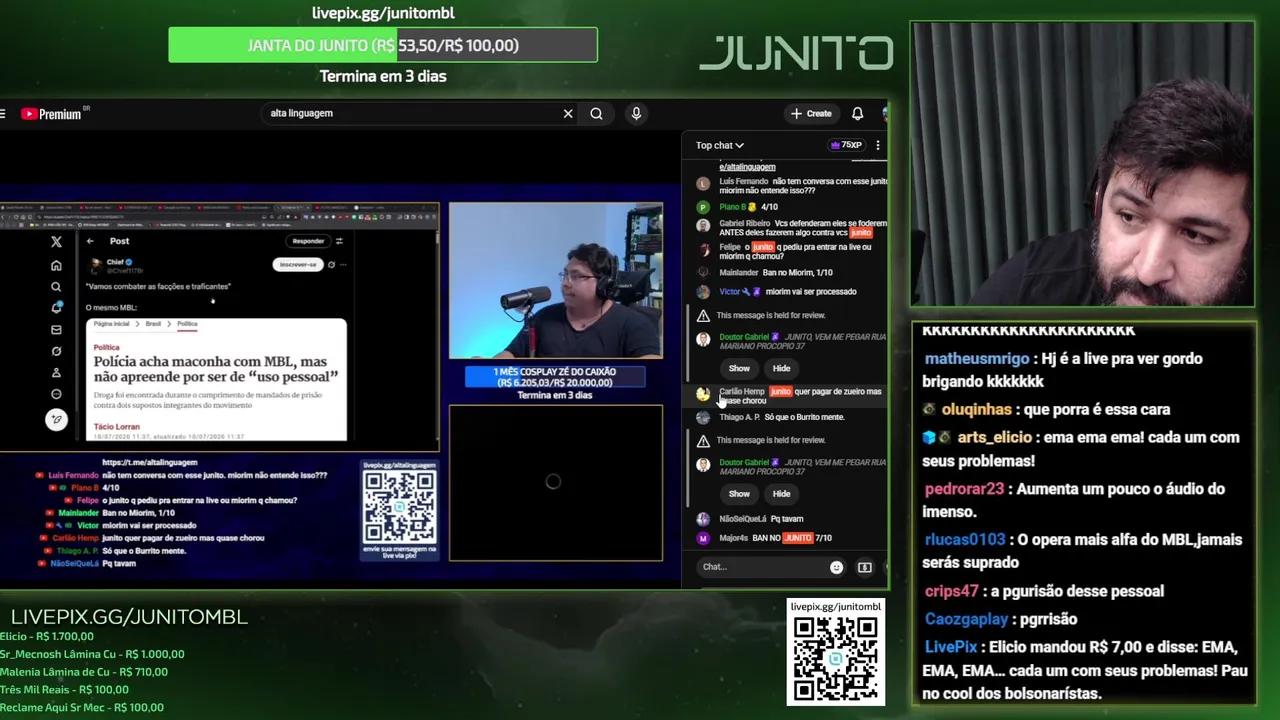This screenshot has width=1280, height=720.
Task: Show held message above NãoSeiQueLá's comment
Action: coord(739,494)
